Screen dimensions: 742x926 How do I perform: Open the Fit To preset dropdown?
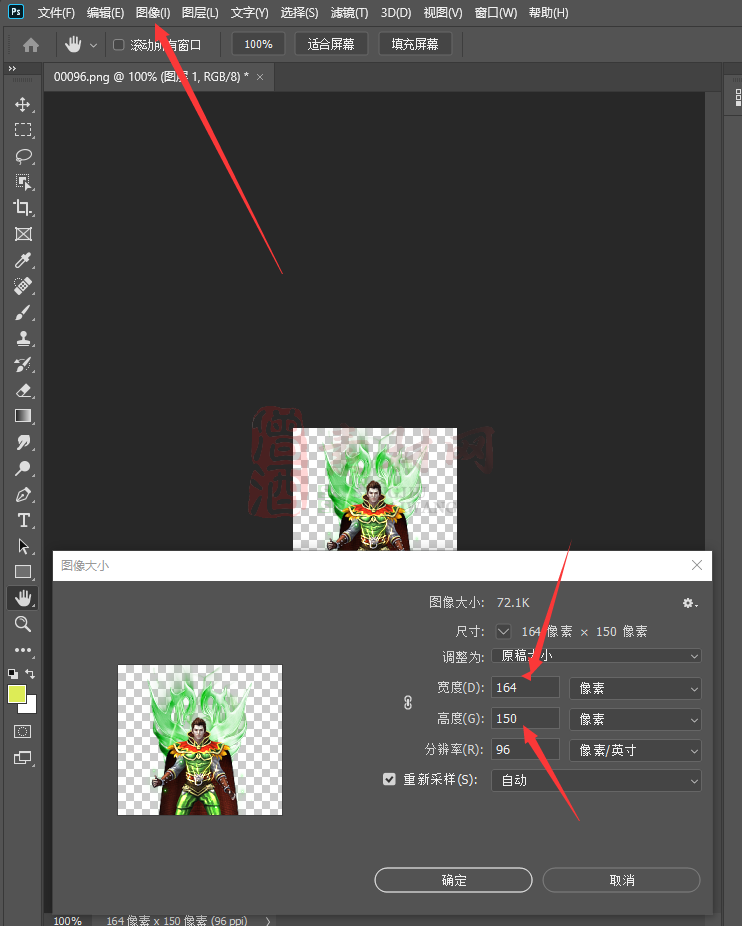coord(596,656)
